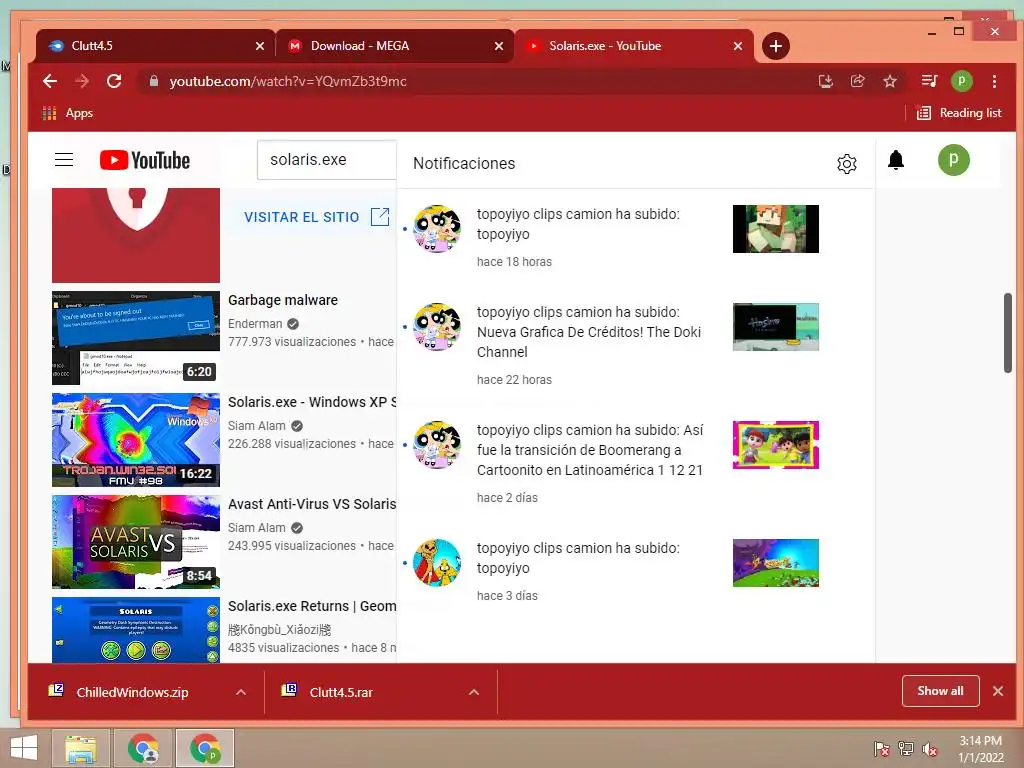Click the padlock site info icon
This screenshot has width=1024, height=768.
153,81
